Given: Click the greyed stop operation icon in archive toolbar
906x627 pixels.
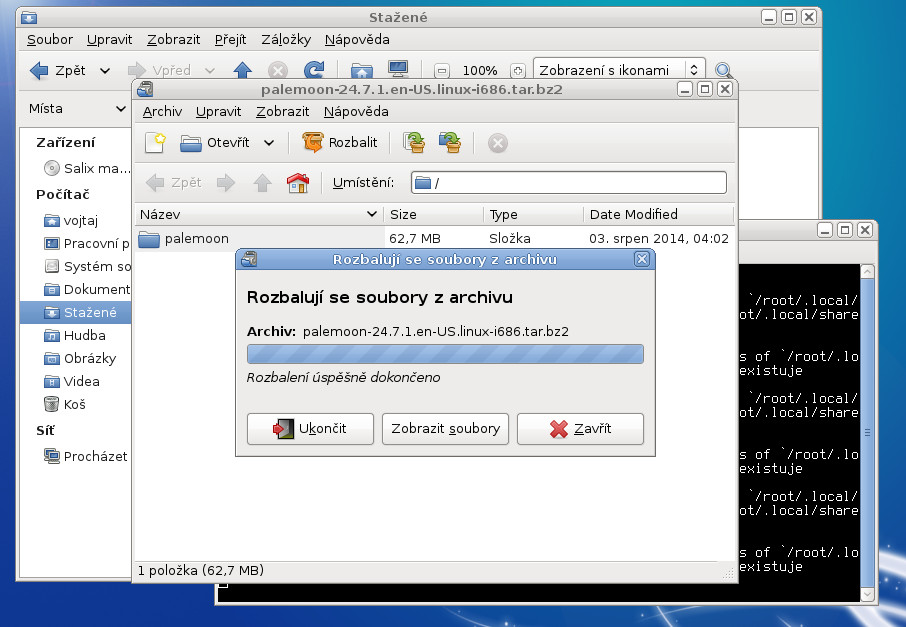Looking at the screenshot, I should [x=497, y=143].
